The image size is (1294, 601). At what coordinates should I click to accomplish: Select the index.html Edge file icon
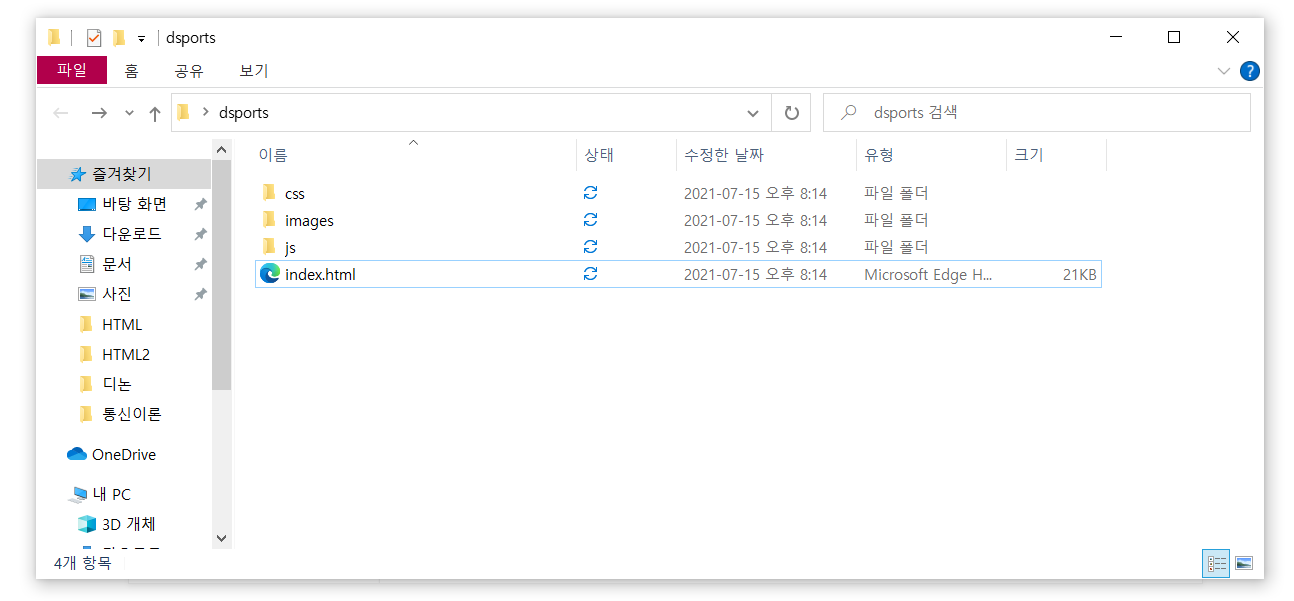coord(269,274)
